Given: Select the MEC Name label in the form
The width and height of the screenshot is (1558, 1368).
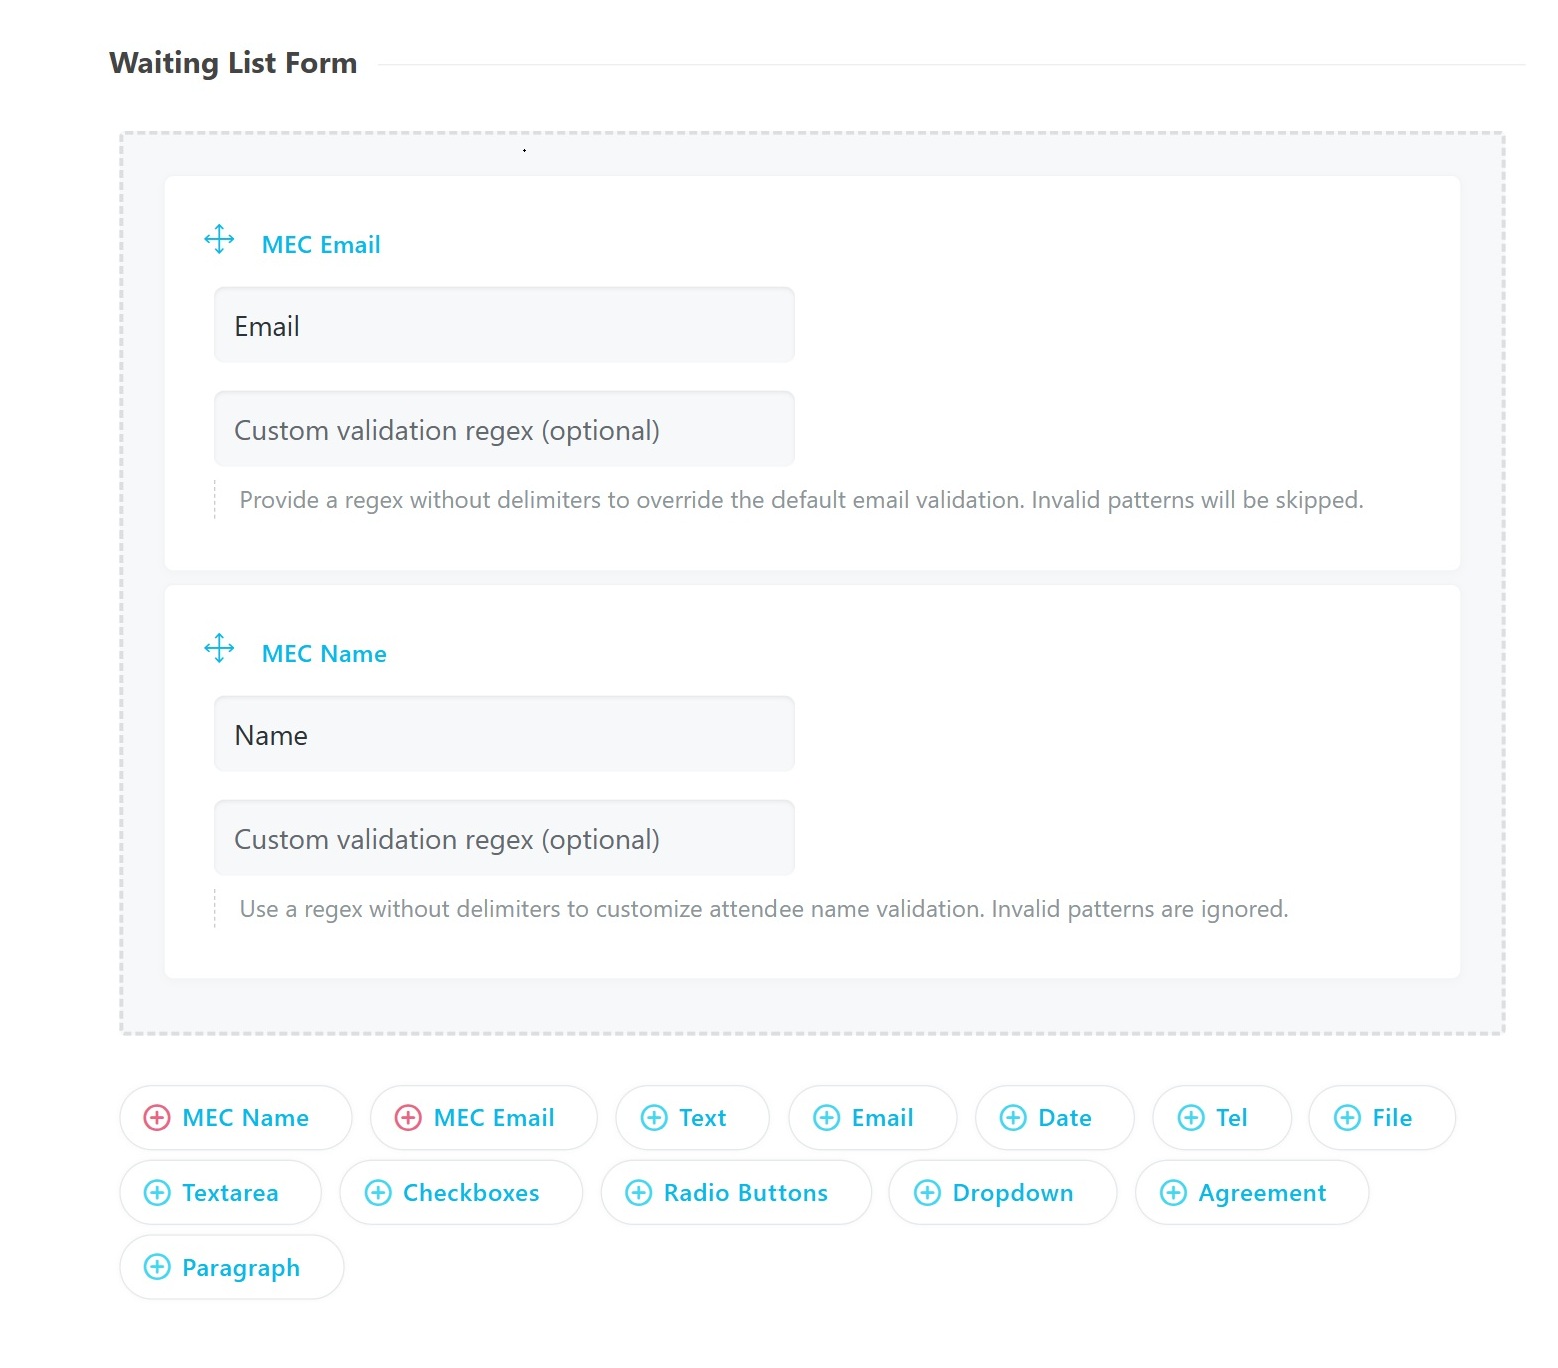Looking at the screenshot, I should (x=324, y=653).
